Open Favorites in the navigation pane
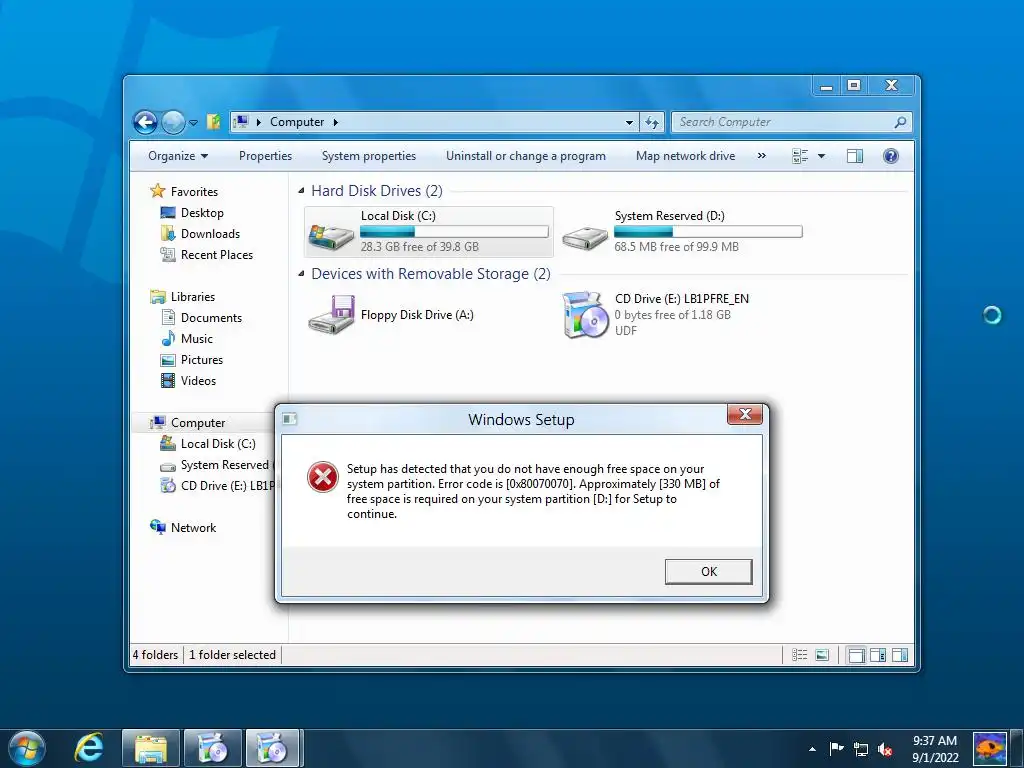The image size is (1024, 768). (x=194, y=191)
